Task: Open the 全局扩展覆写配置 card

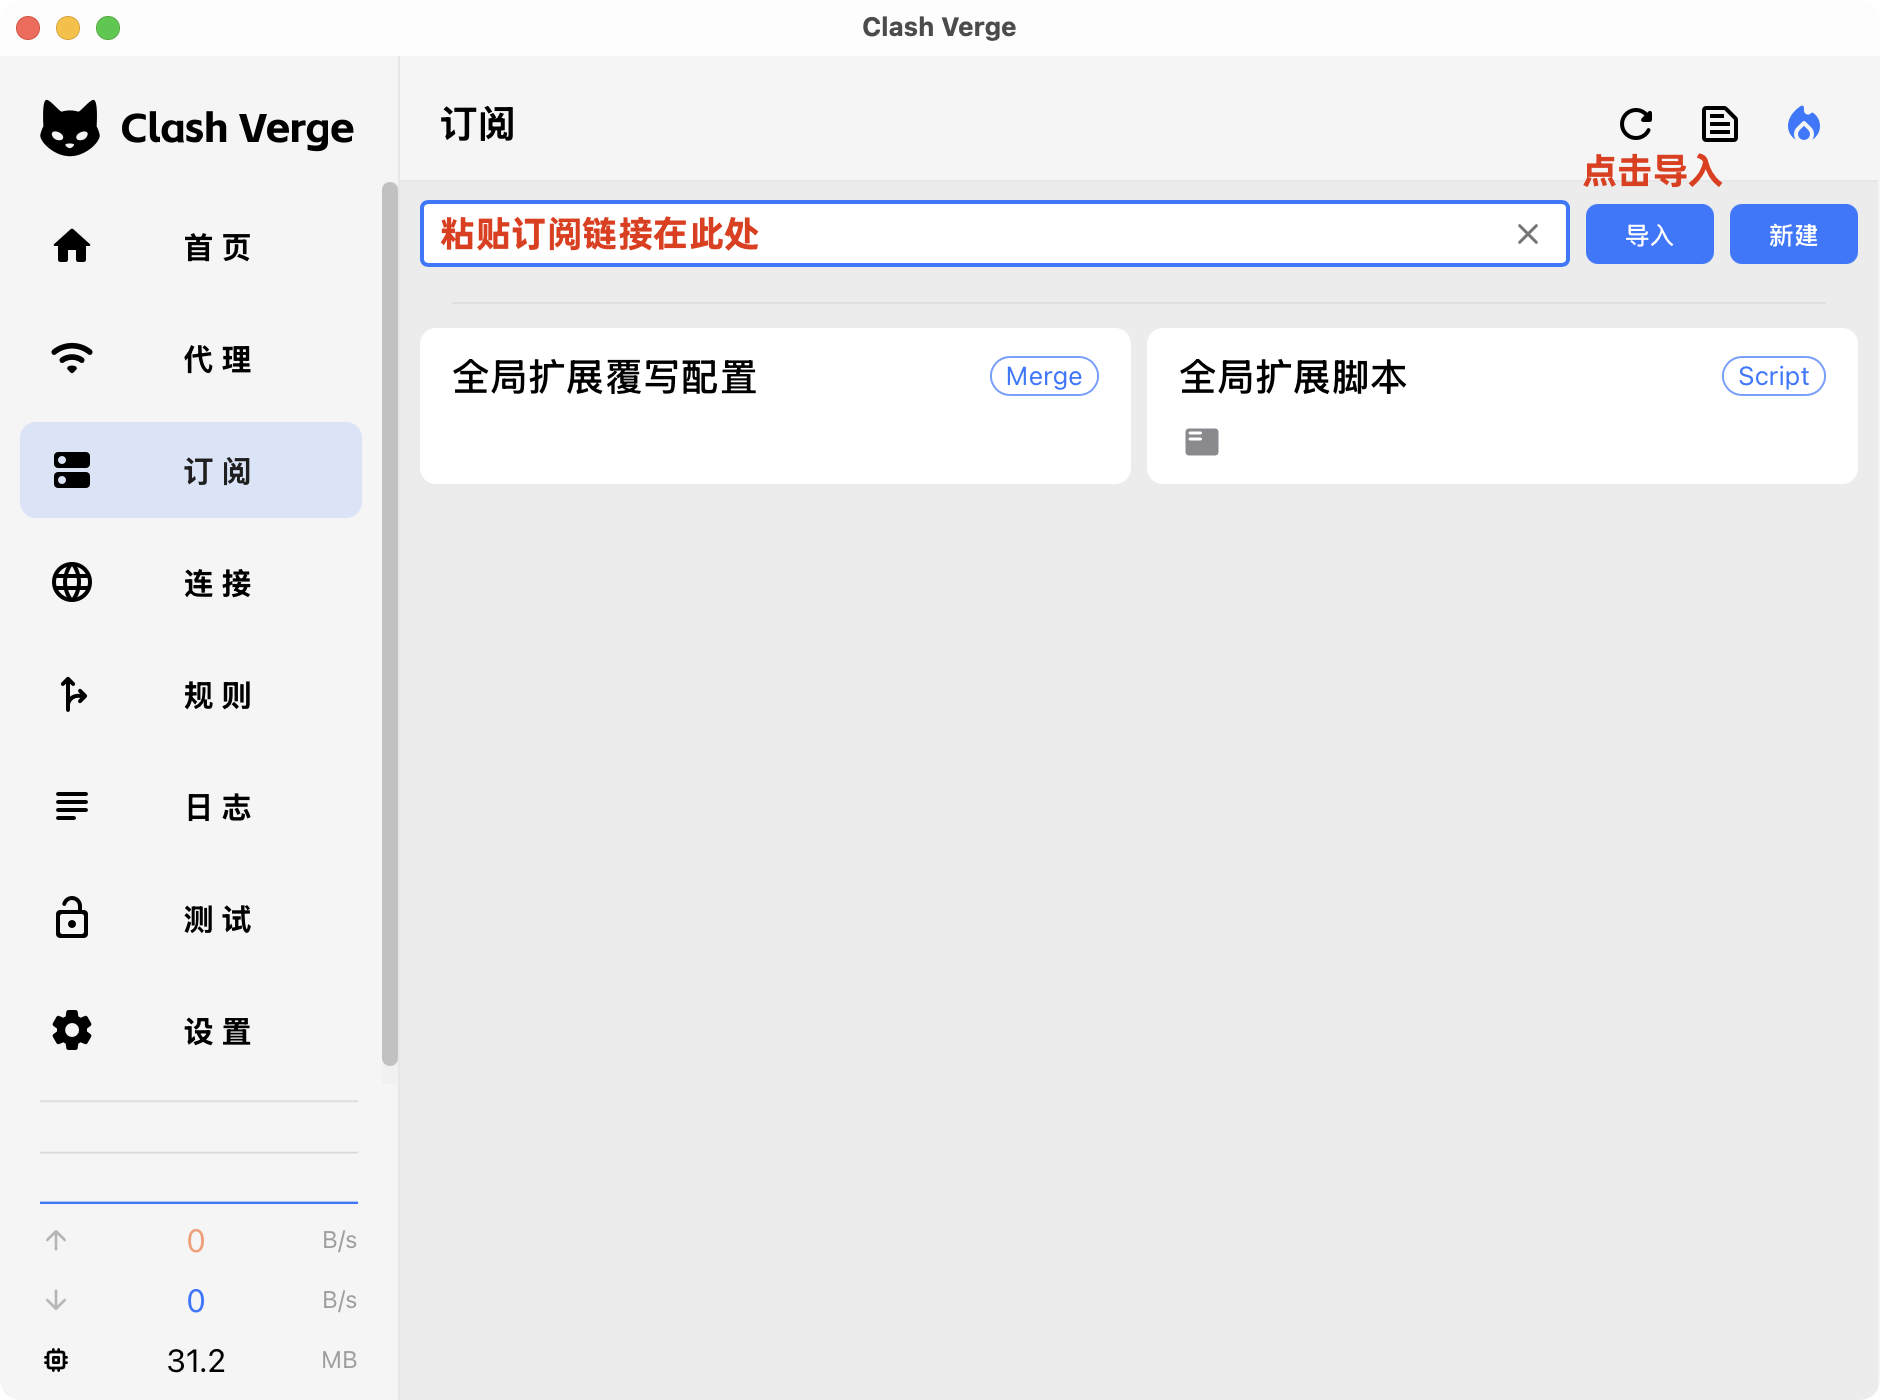Action: click(775, 406)
